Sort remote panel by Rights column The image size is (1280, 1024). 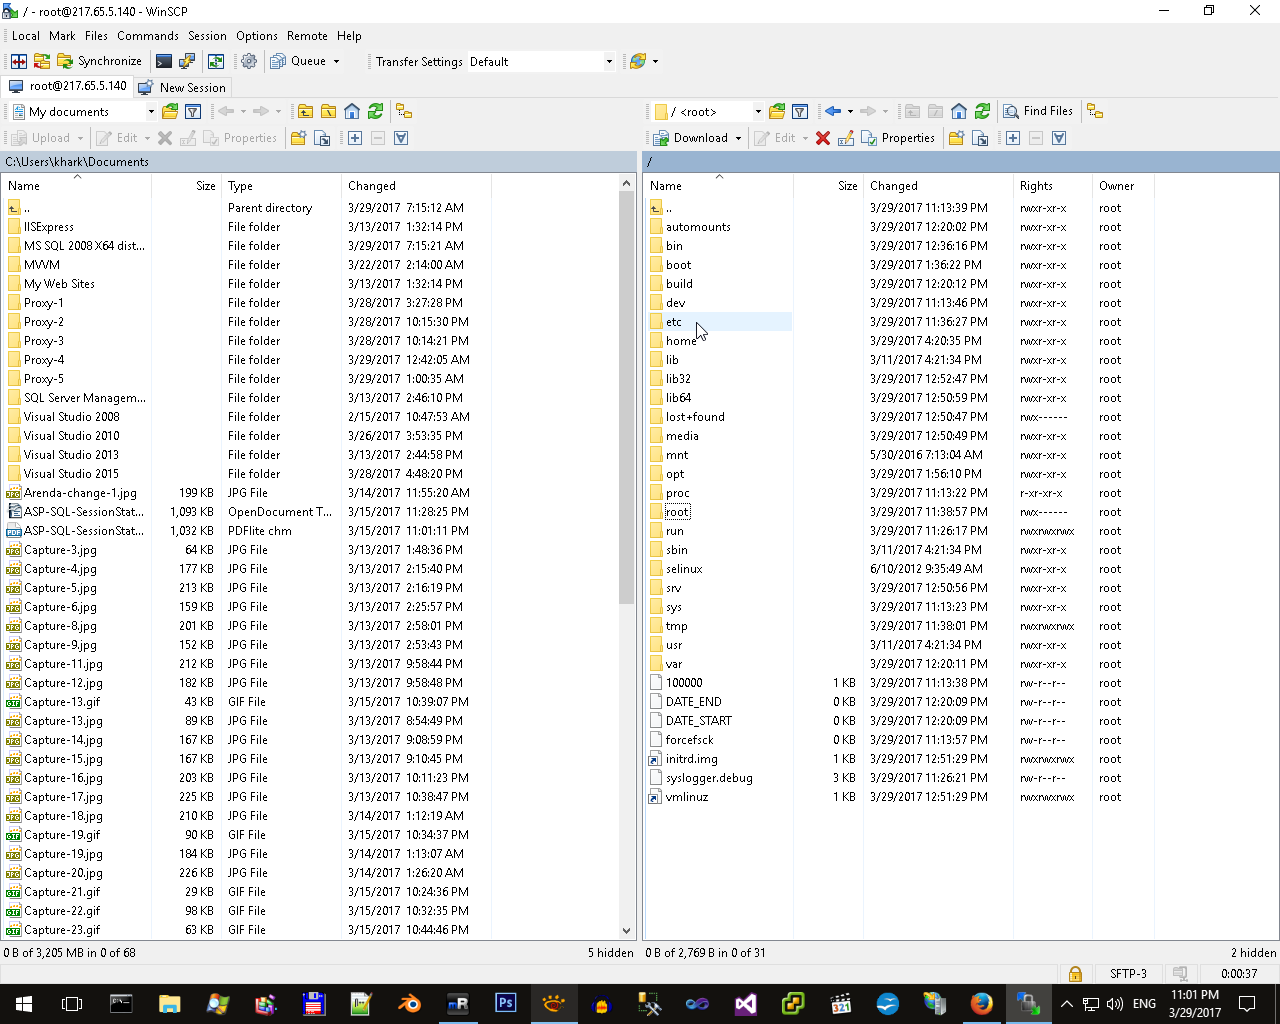pos(1052,186)
